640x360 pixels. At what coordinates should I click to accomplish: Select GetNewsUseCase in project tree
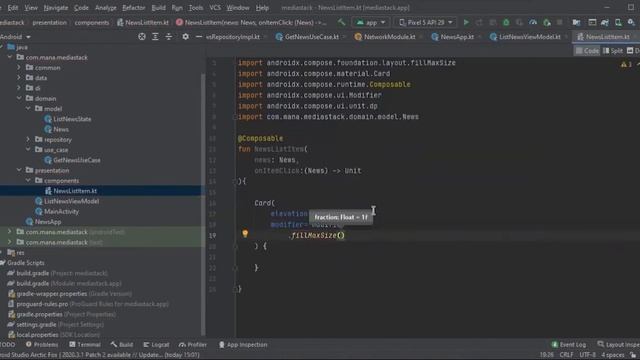tap(77, 160)
